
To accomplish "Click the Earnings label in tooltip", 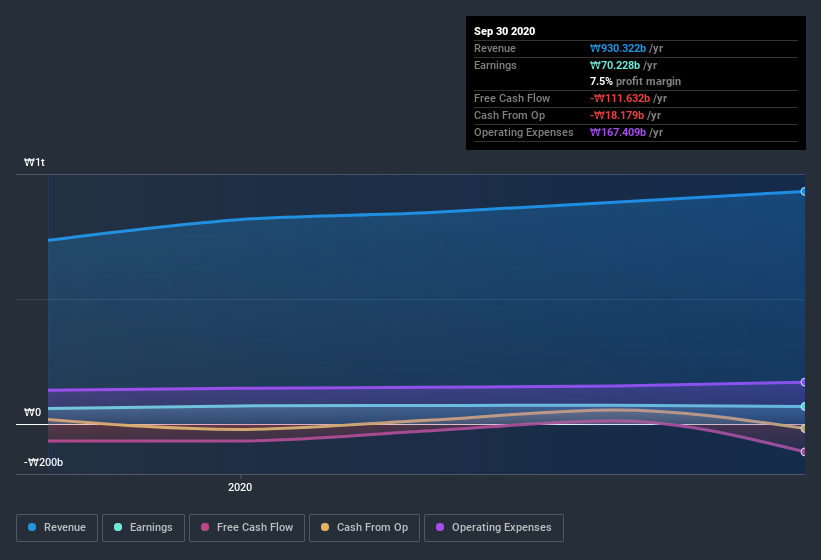I will pos(495,65).
